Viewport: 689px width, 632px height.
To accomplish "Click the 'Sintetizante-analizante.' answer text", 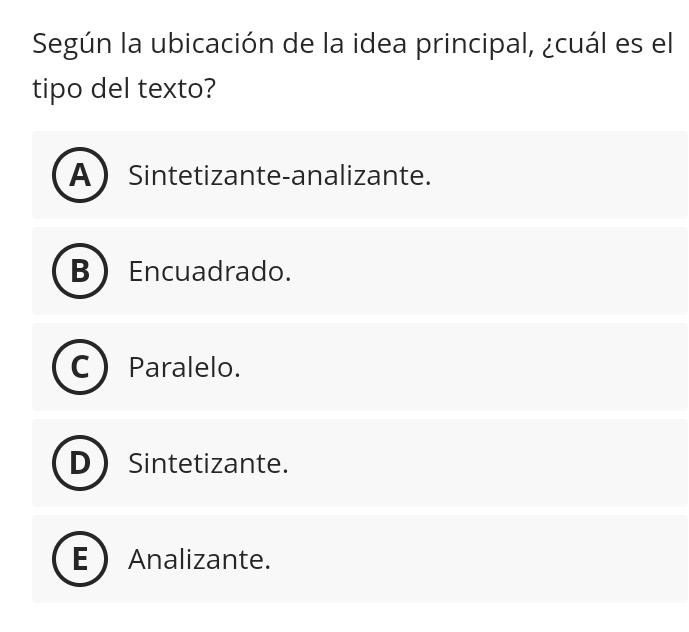I will click(x=280, y=176).
